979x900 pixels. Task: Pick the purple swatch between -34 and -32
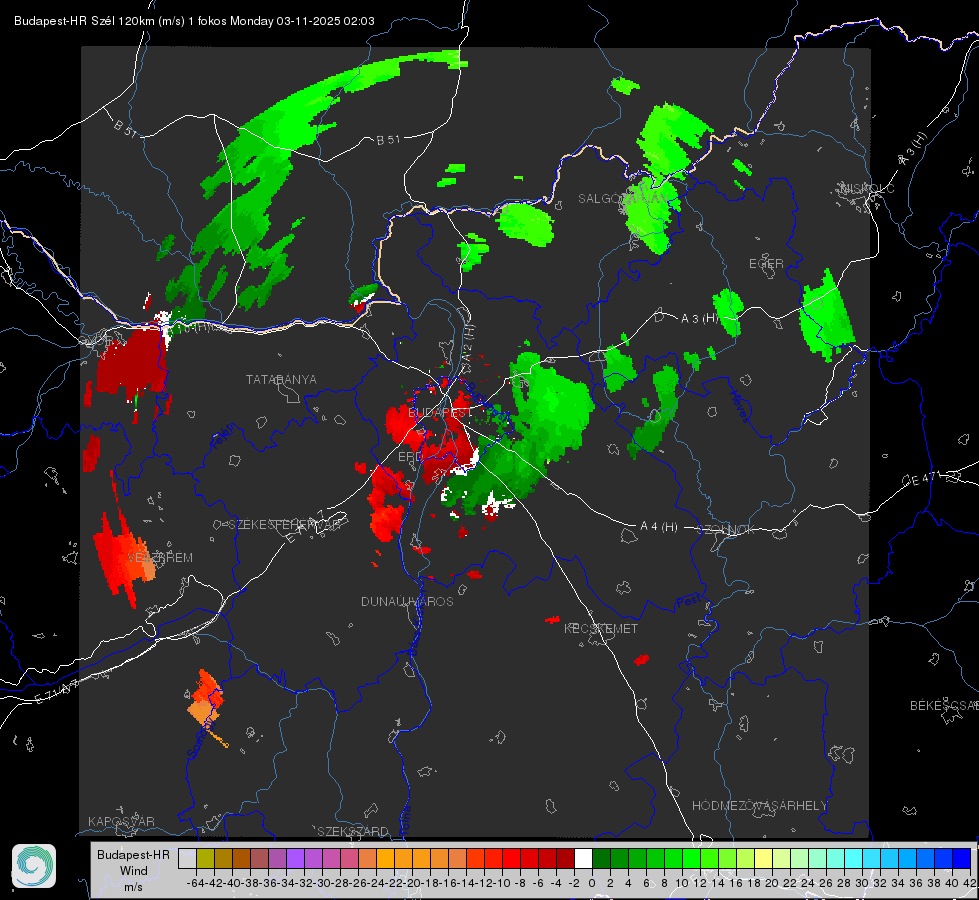[x=295, y=858]
